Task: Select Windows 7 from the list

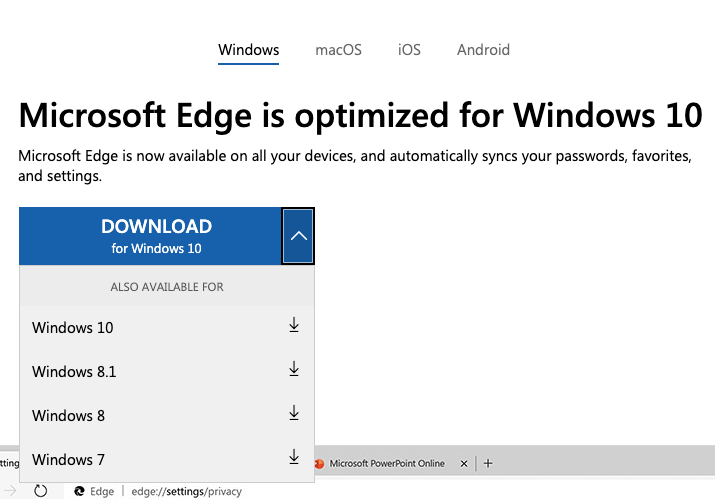Action: (x=167, y=459)
